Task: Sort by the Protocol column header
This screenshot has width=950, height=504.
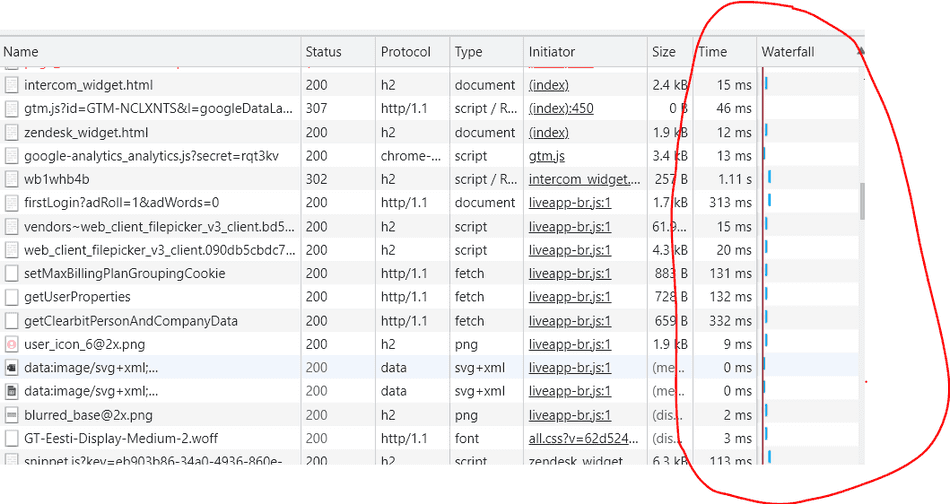Action: pyautogui.click(x=413, y=51)
